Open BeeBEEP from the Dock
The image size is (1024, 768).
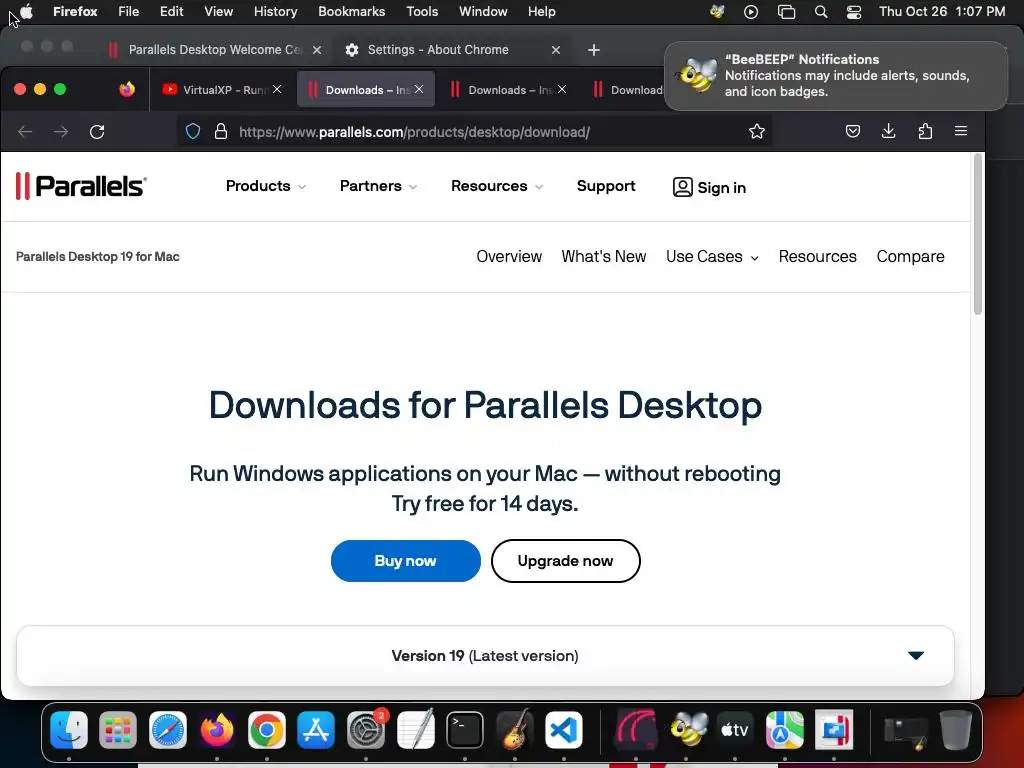click(x=686, y=729)
